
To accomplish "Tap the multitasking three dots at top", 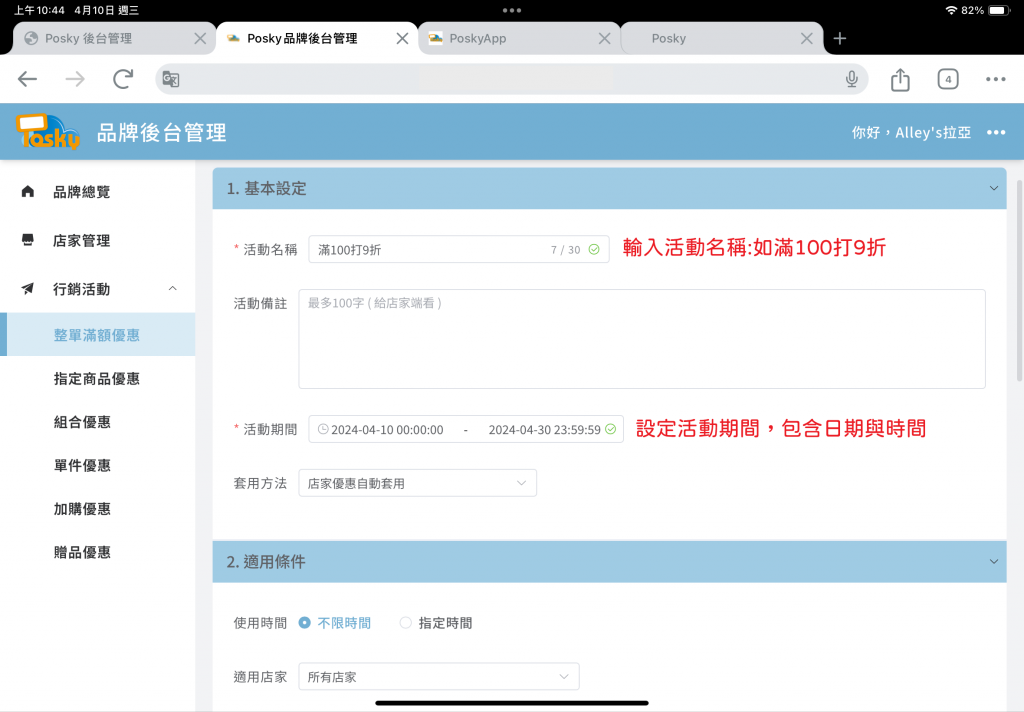I will click(x=512, y=10).
